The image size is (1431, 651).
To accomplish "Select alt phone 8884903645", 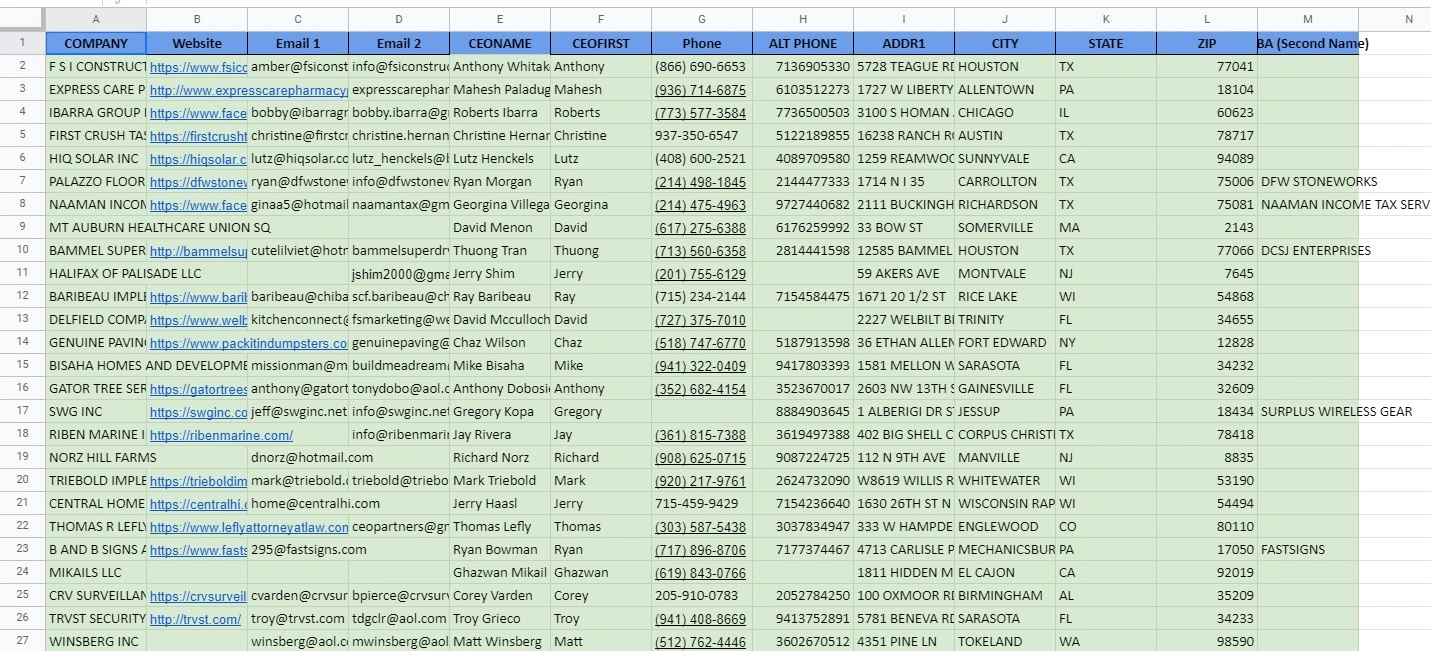I will click(x=803, y=412).
